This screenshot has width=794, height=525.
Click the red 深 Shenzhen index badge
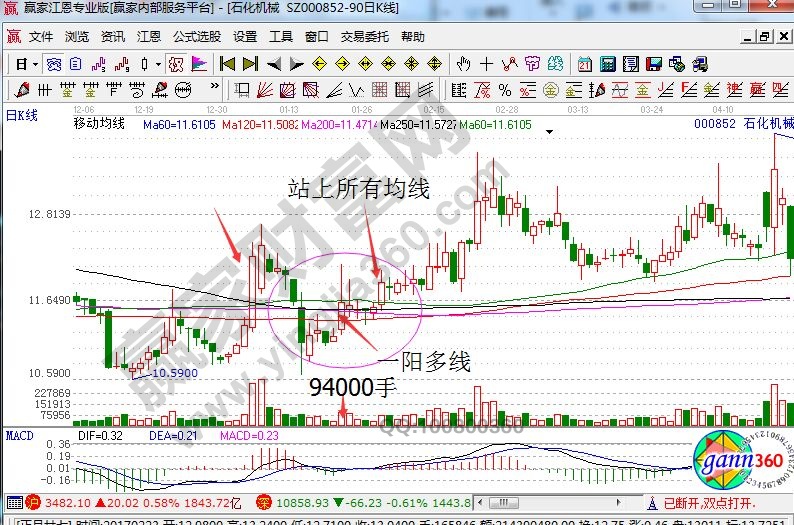click(x=264, y=503)
